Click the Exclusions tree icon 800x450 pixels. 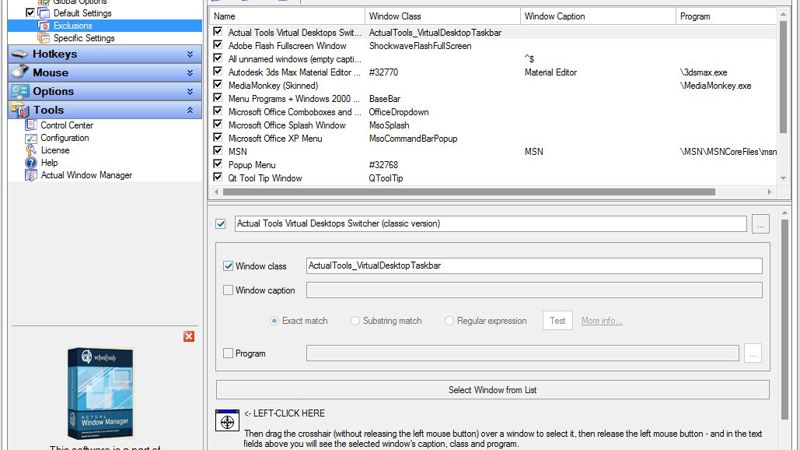(x=44, y=26)
